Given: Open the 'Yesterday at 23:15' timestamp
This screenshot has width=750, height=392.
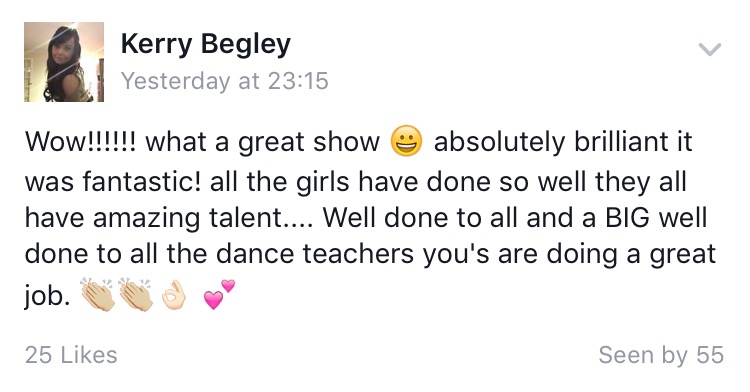Looking at the screenshot, I should click(x=225, y=80).
